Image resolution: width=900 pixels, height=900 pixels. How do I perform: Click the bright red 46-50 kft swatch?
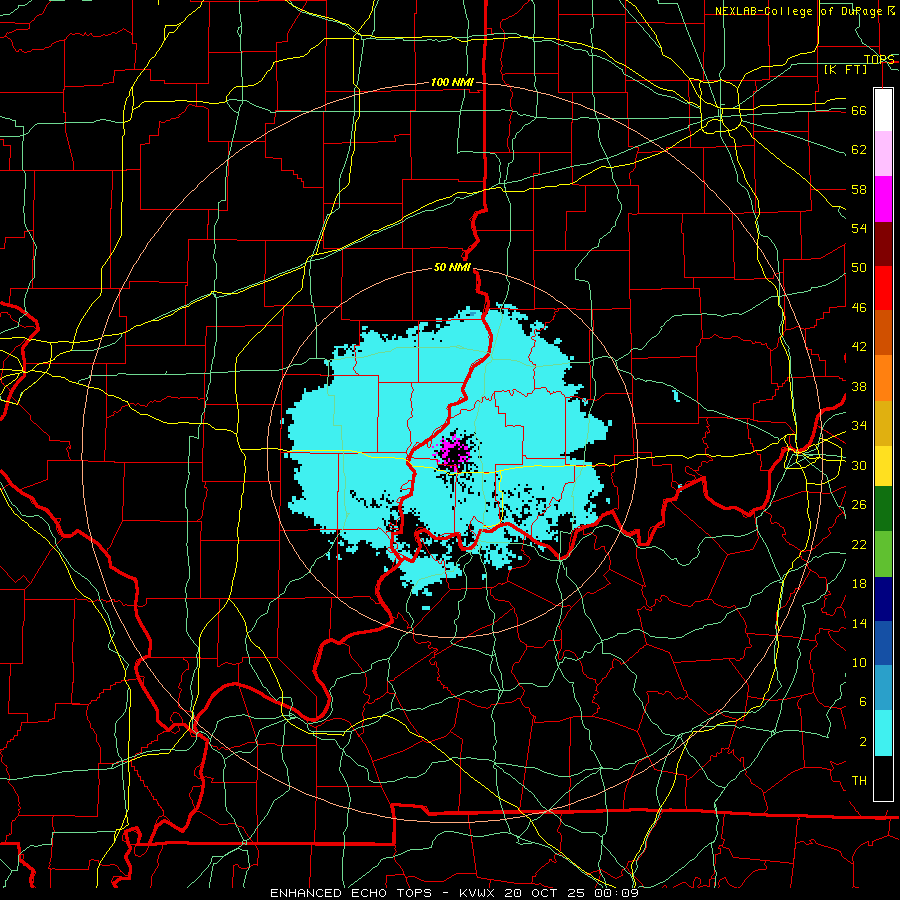[x=883, y=288]
